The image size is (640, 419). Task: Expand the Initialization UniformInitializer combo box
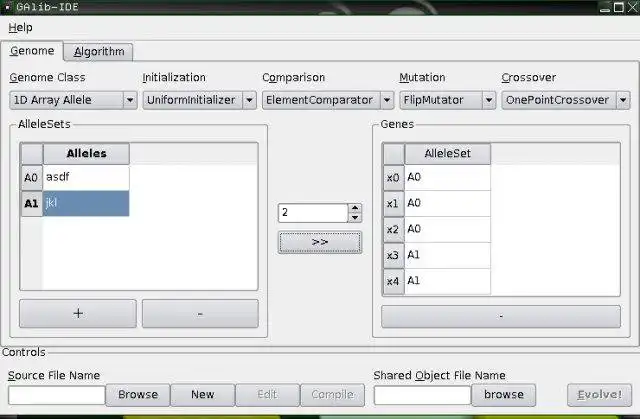pyautogui.click(x=200, y=100)
